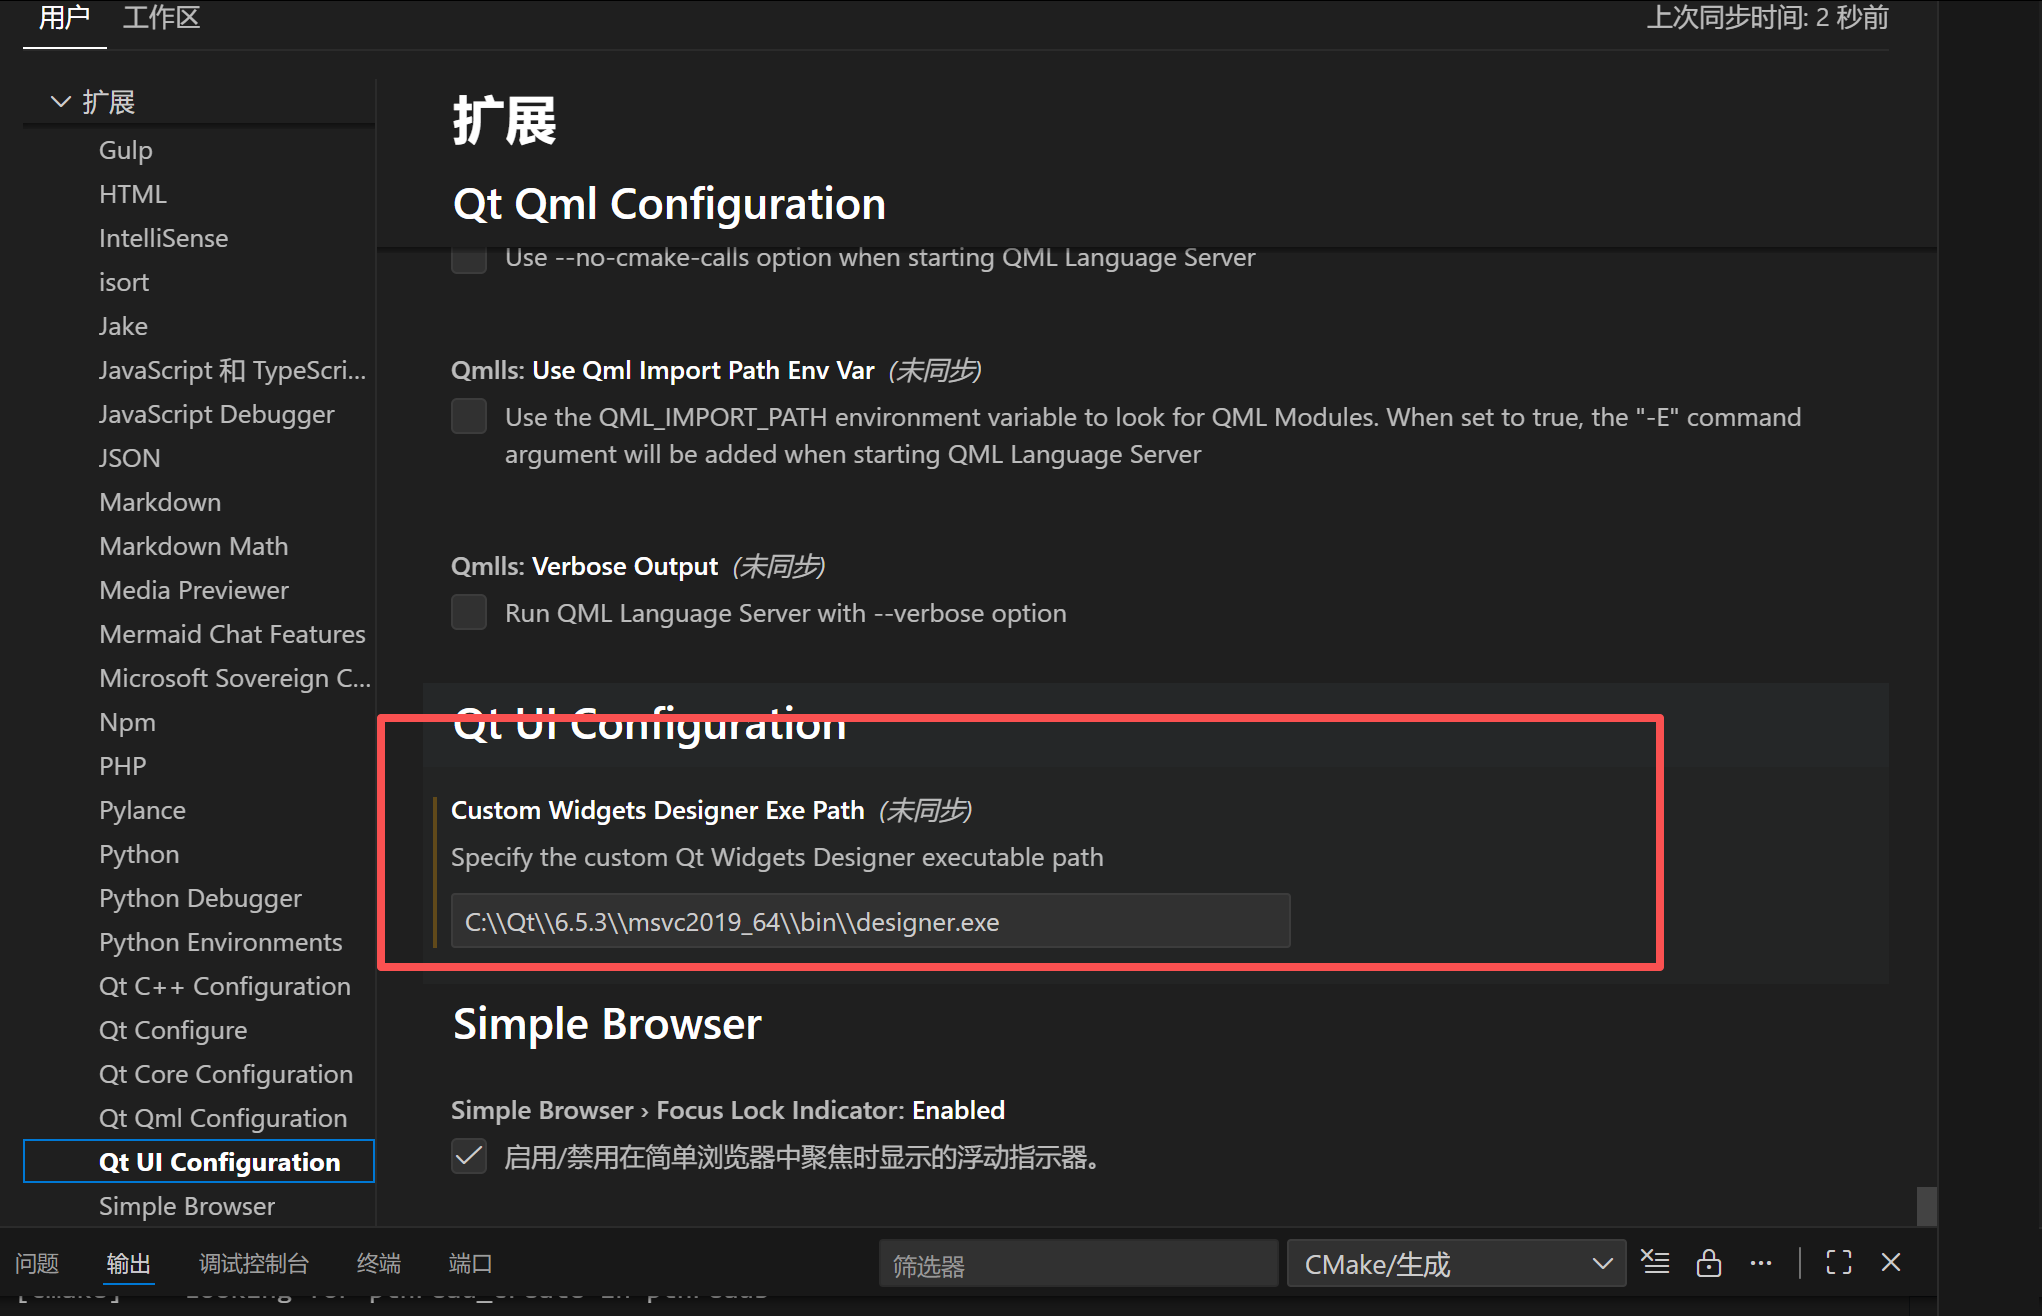The height and width of the screenshot is (1316, 2042).
Task: Open the 问题 panel tab
Action: 37,1263
